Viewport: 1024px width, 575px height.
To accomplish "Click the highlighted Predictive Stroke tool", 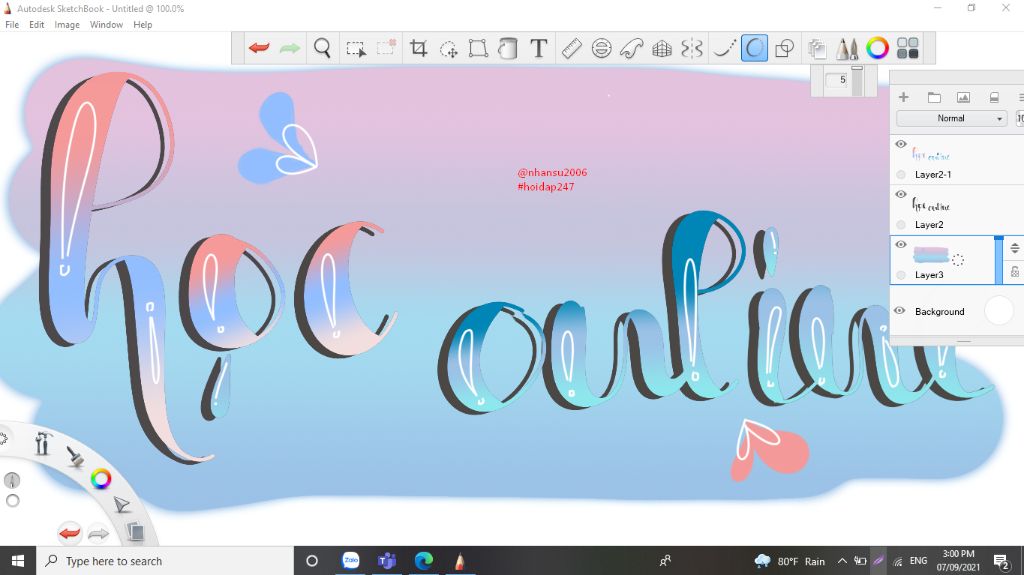I will (754, 48).
